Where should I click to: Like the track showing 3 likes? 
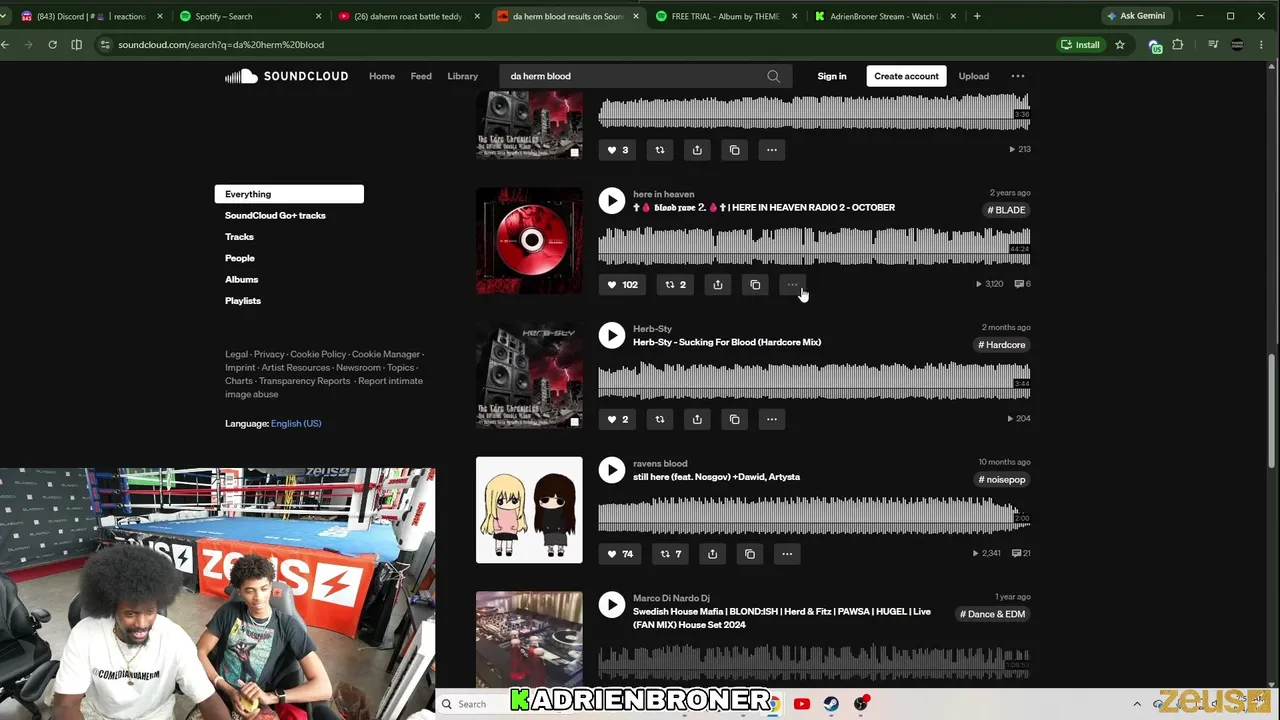click(618, 150)
